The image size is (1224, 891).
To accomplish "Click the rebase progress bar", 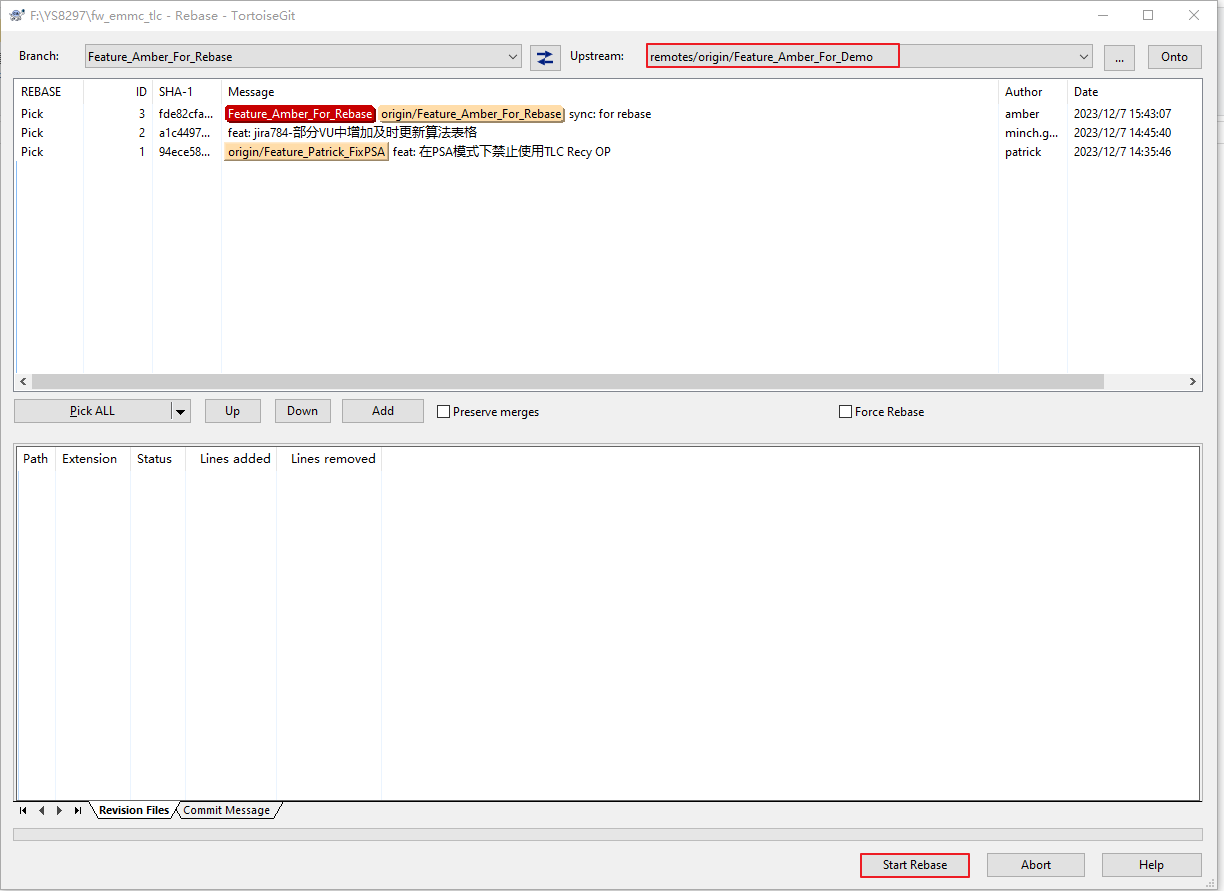I will coord(608,834).
